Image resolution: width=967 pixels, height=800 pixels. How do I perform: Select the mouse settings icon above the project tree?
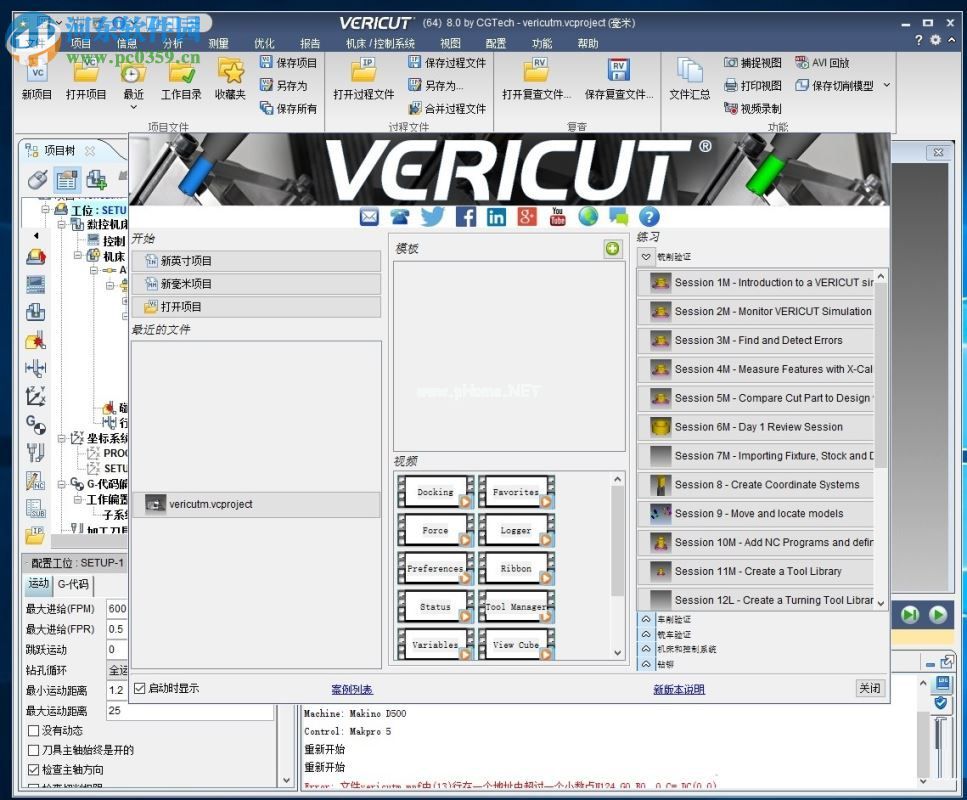pos(36,180)
